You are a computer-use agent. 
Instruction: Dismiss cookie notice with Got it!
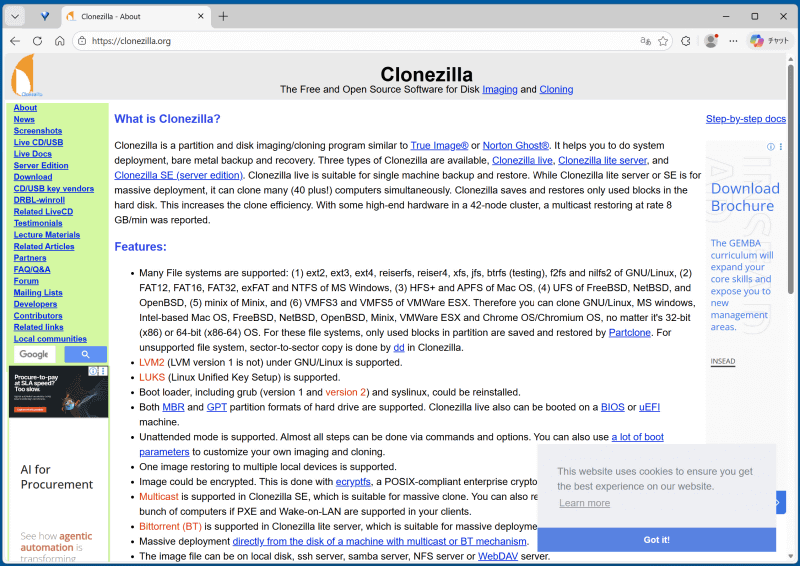656,539
